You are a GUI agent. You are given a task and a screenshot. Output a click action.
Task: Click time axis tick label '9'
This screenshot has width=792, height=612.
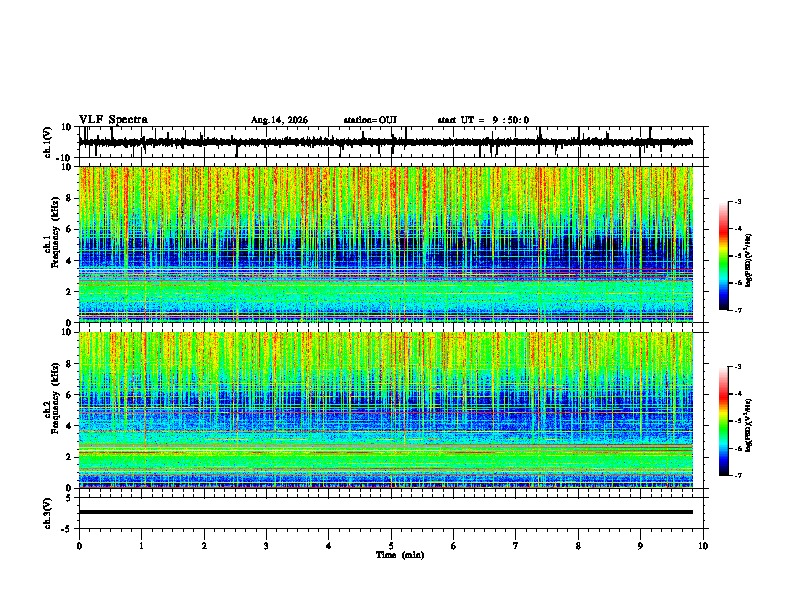pos(640,546)
